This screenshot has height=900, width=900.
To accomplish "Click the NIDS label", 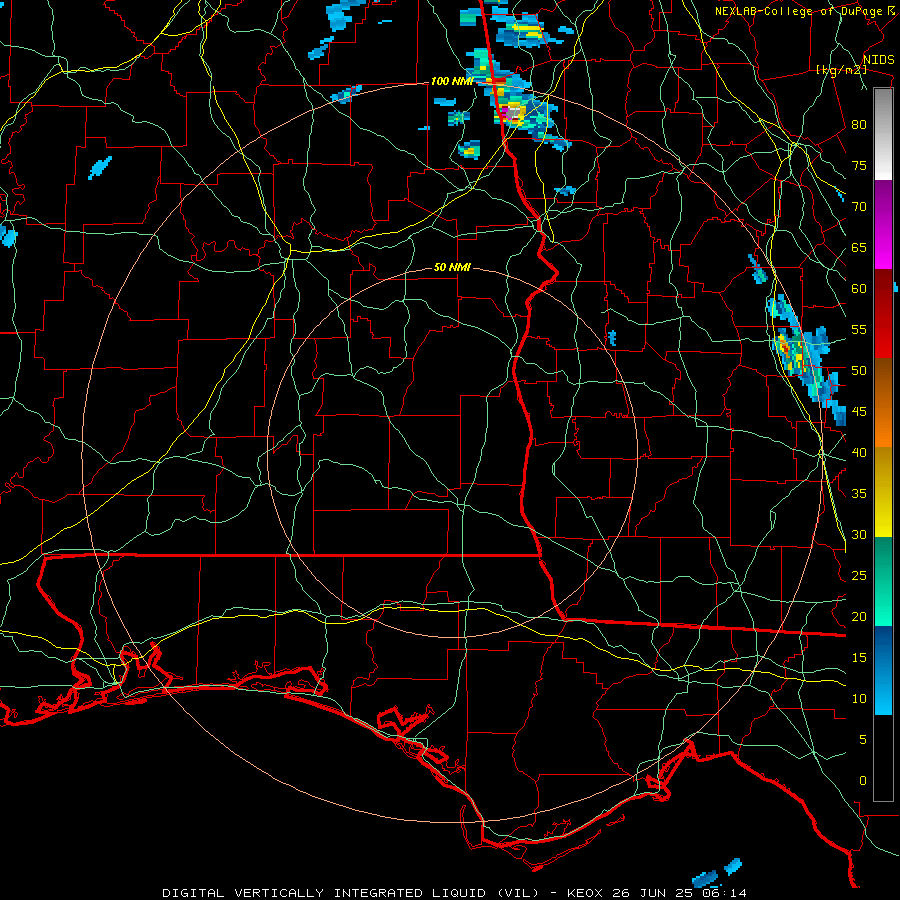I will 878,60.
